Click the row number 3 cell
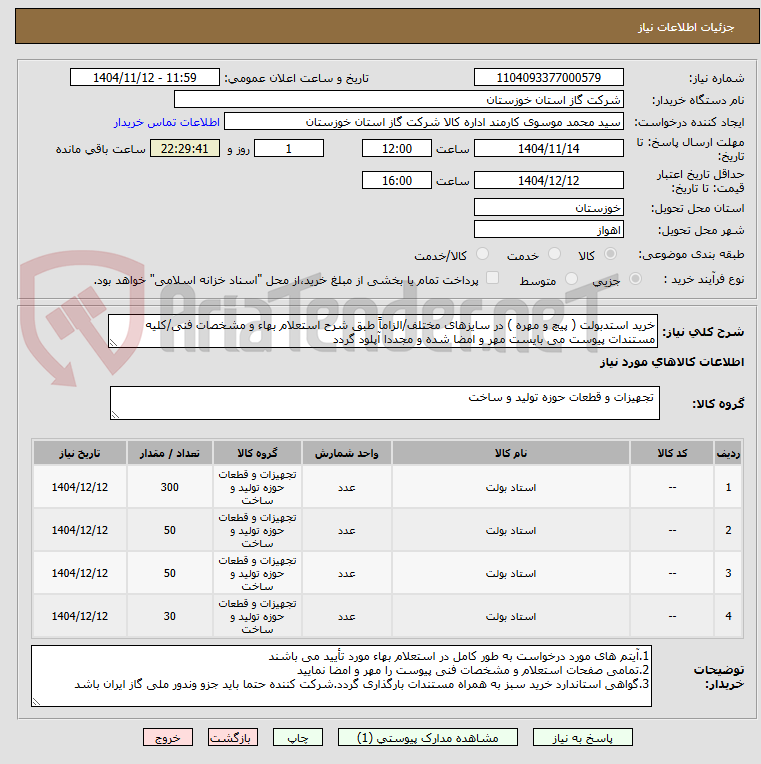The height and width of the screenshot is (764, 761). click(728, 573)
